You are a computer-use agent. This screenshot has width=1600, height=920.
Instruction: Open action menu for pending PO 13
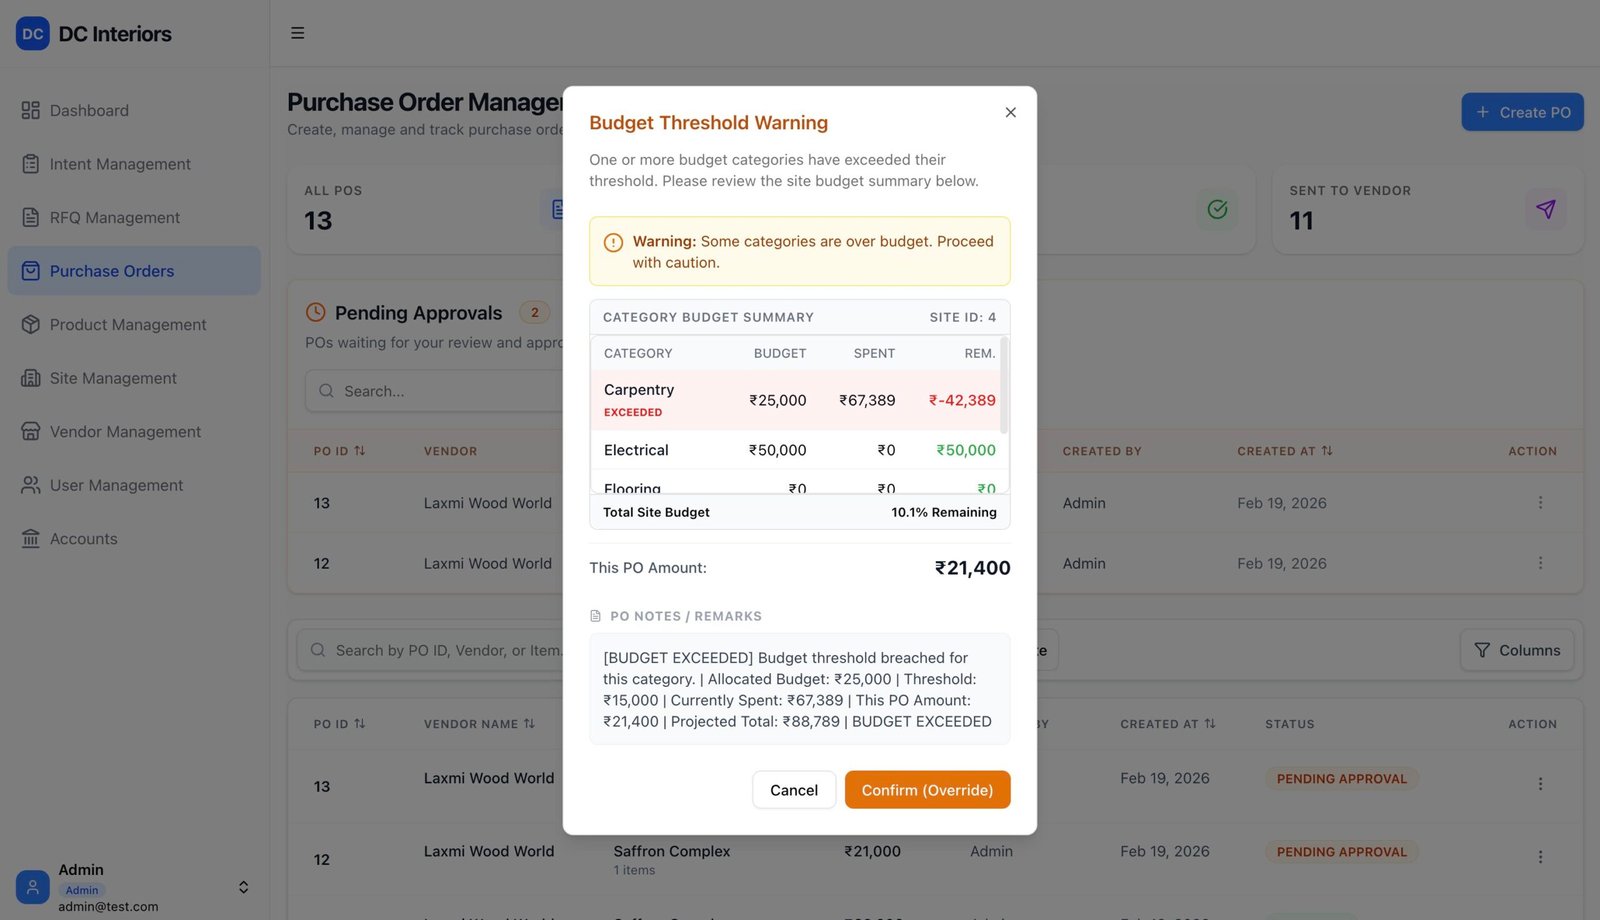click(1540, 503)
